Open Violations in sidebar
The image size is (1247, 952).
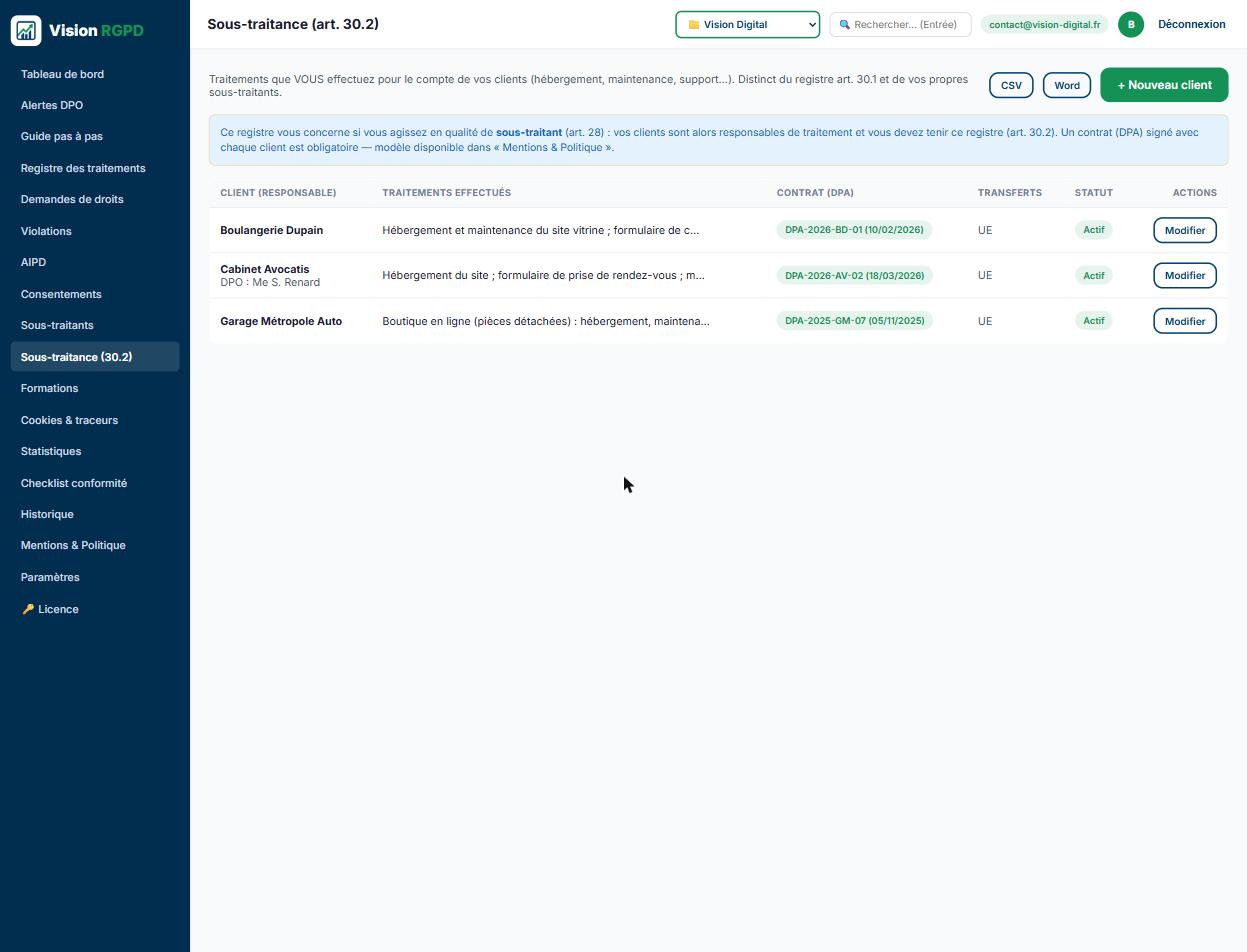point(95,231)
